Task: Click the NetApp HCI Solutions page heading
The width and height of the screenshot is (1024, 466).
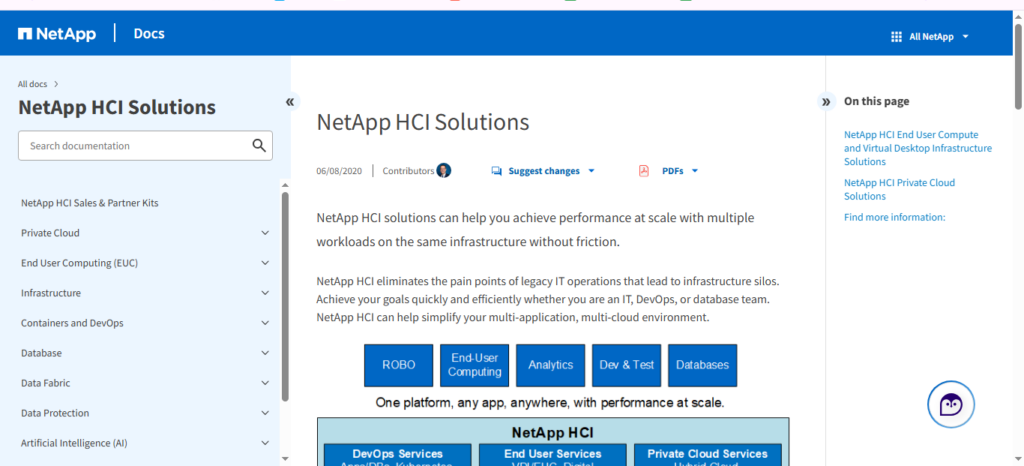Action: point(423,122)
